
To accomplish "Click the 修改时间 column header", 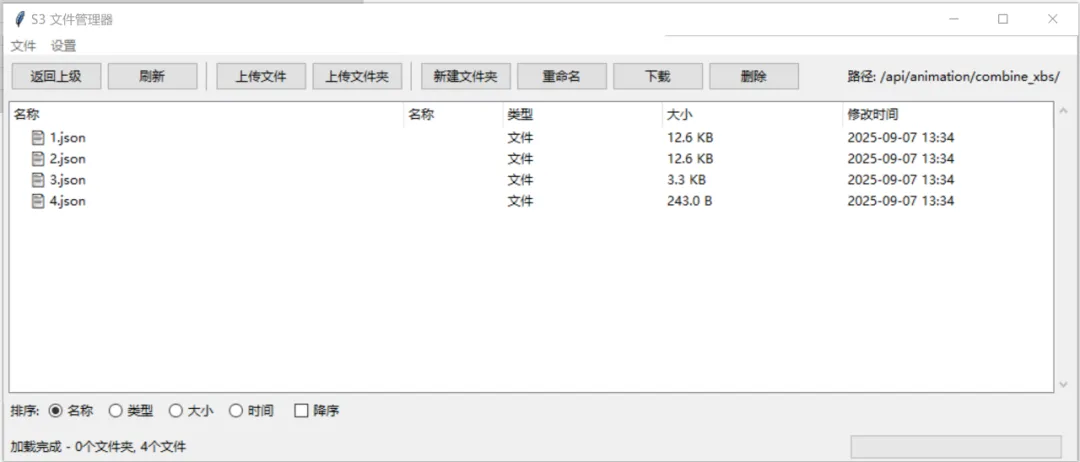I will 872,115.
